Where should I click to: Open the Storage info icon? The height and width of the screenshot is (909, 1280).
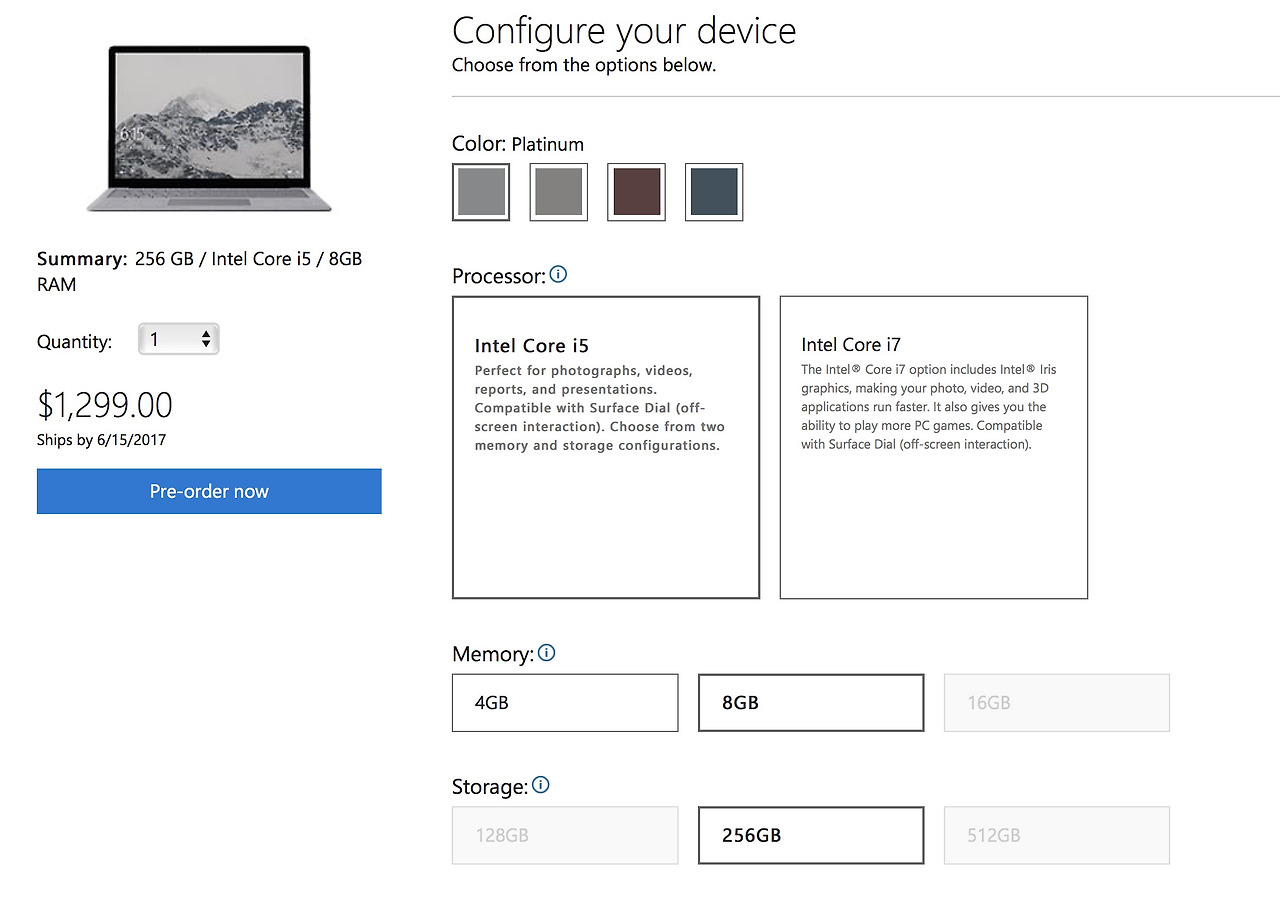(540, 785)
